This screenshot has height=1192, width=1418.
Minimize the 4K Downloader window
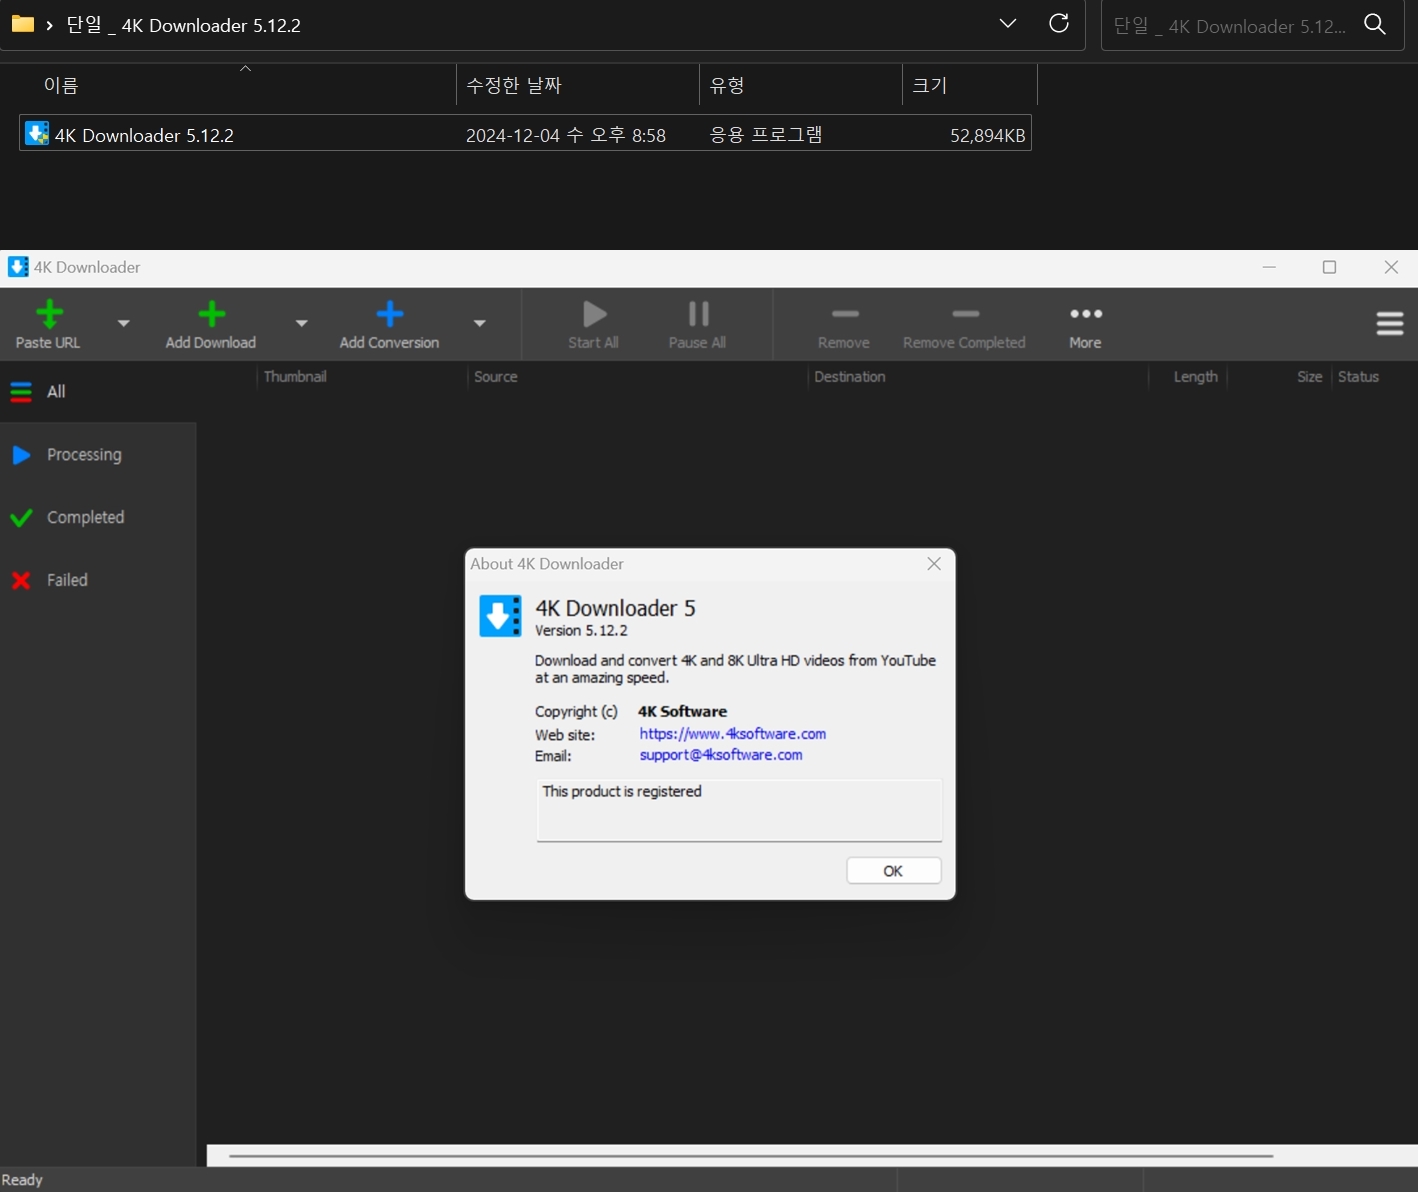pyautogui.click(x=1269, y=267)
